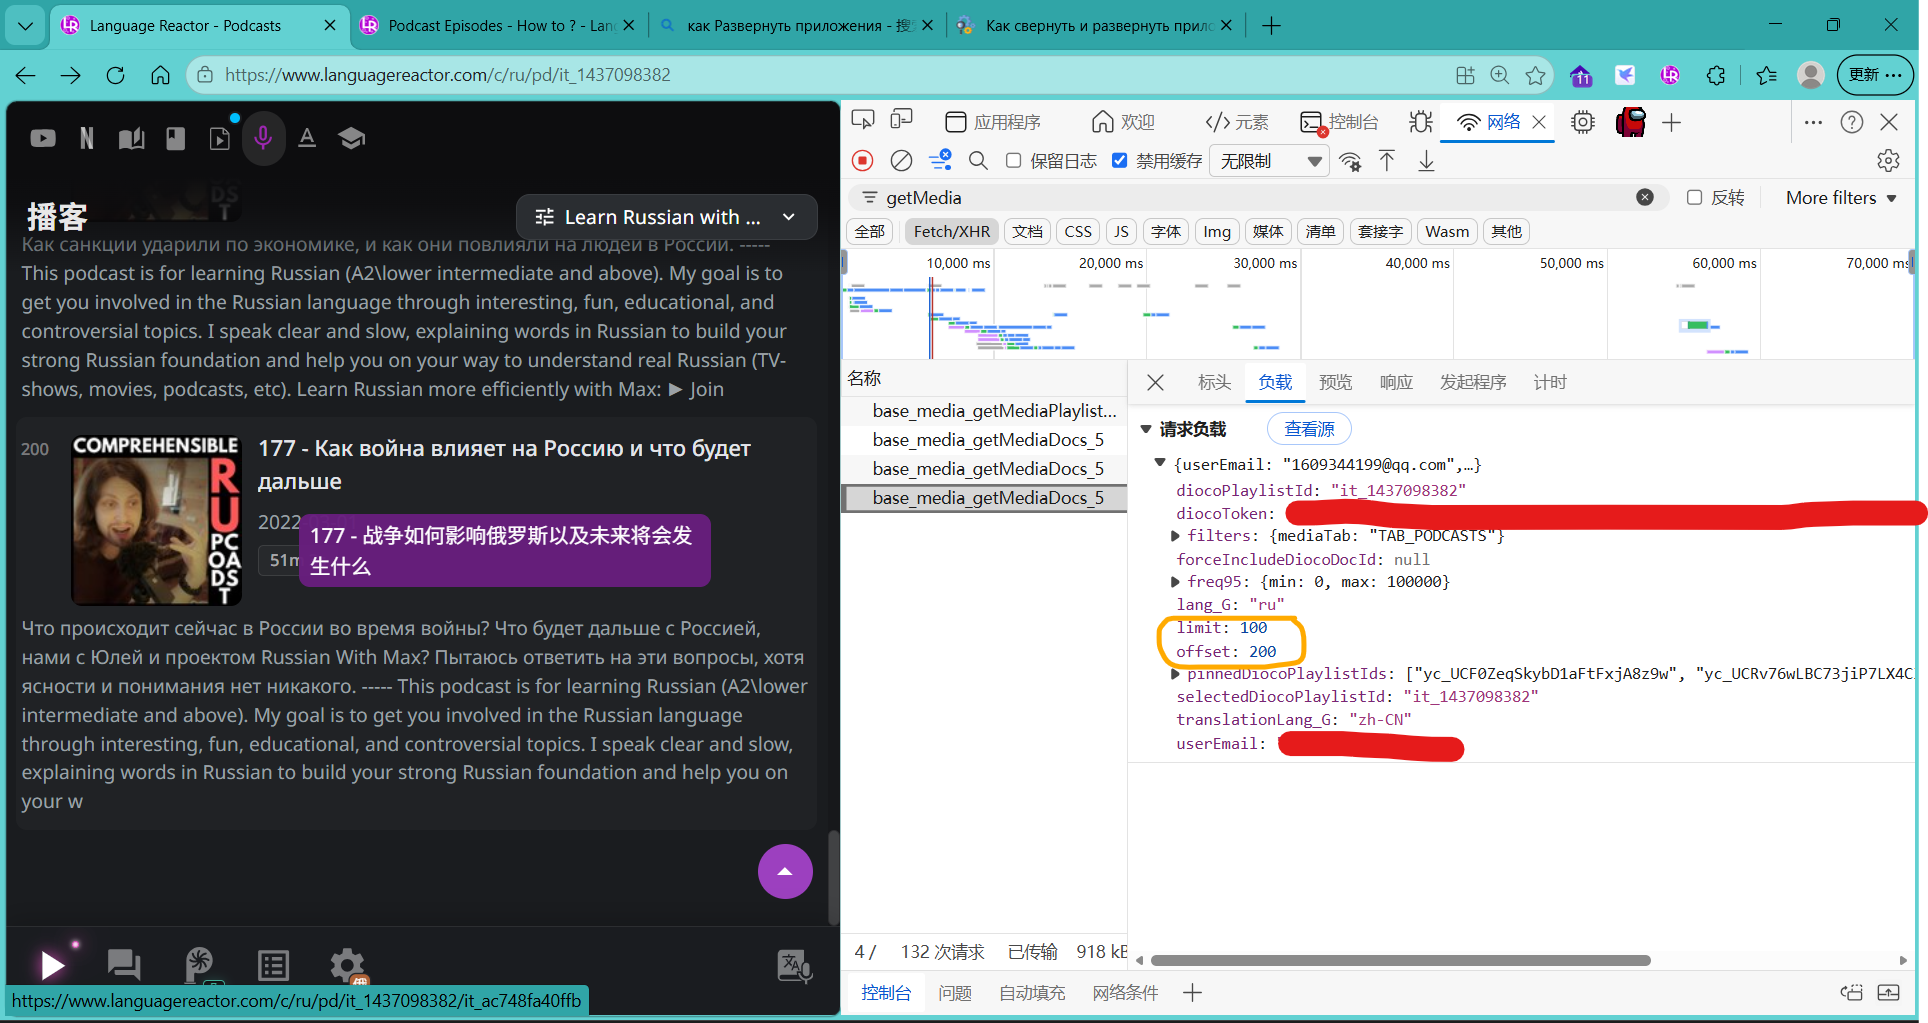Switch to the 标头 headers tab

tap(1214, 382)
